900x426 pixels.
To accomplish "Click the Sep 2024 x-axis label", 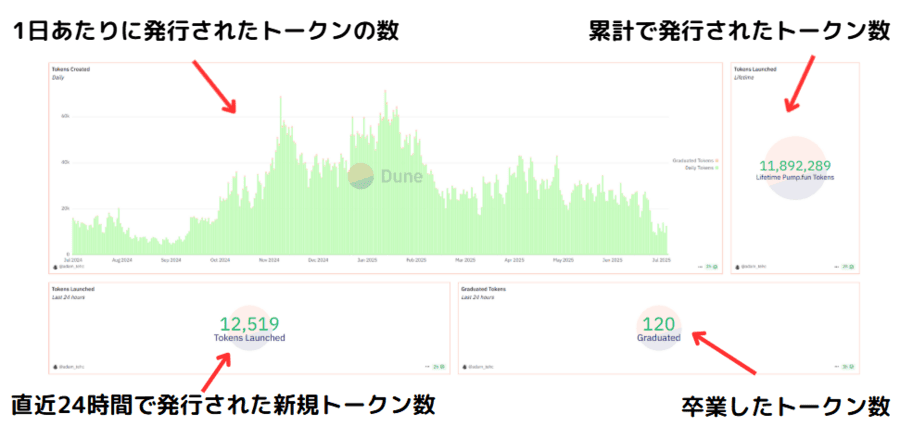I will [171, 260].
